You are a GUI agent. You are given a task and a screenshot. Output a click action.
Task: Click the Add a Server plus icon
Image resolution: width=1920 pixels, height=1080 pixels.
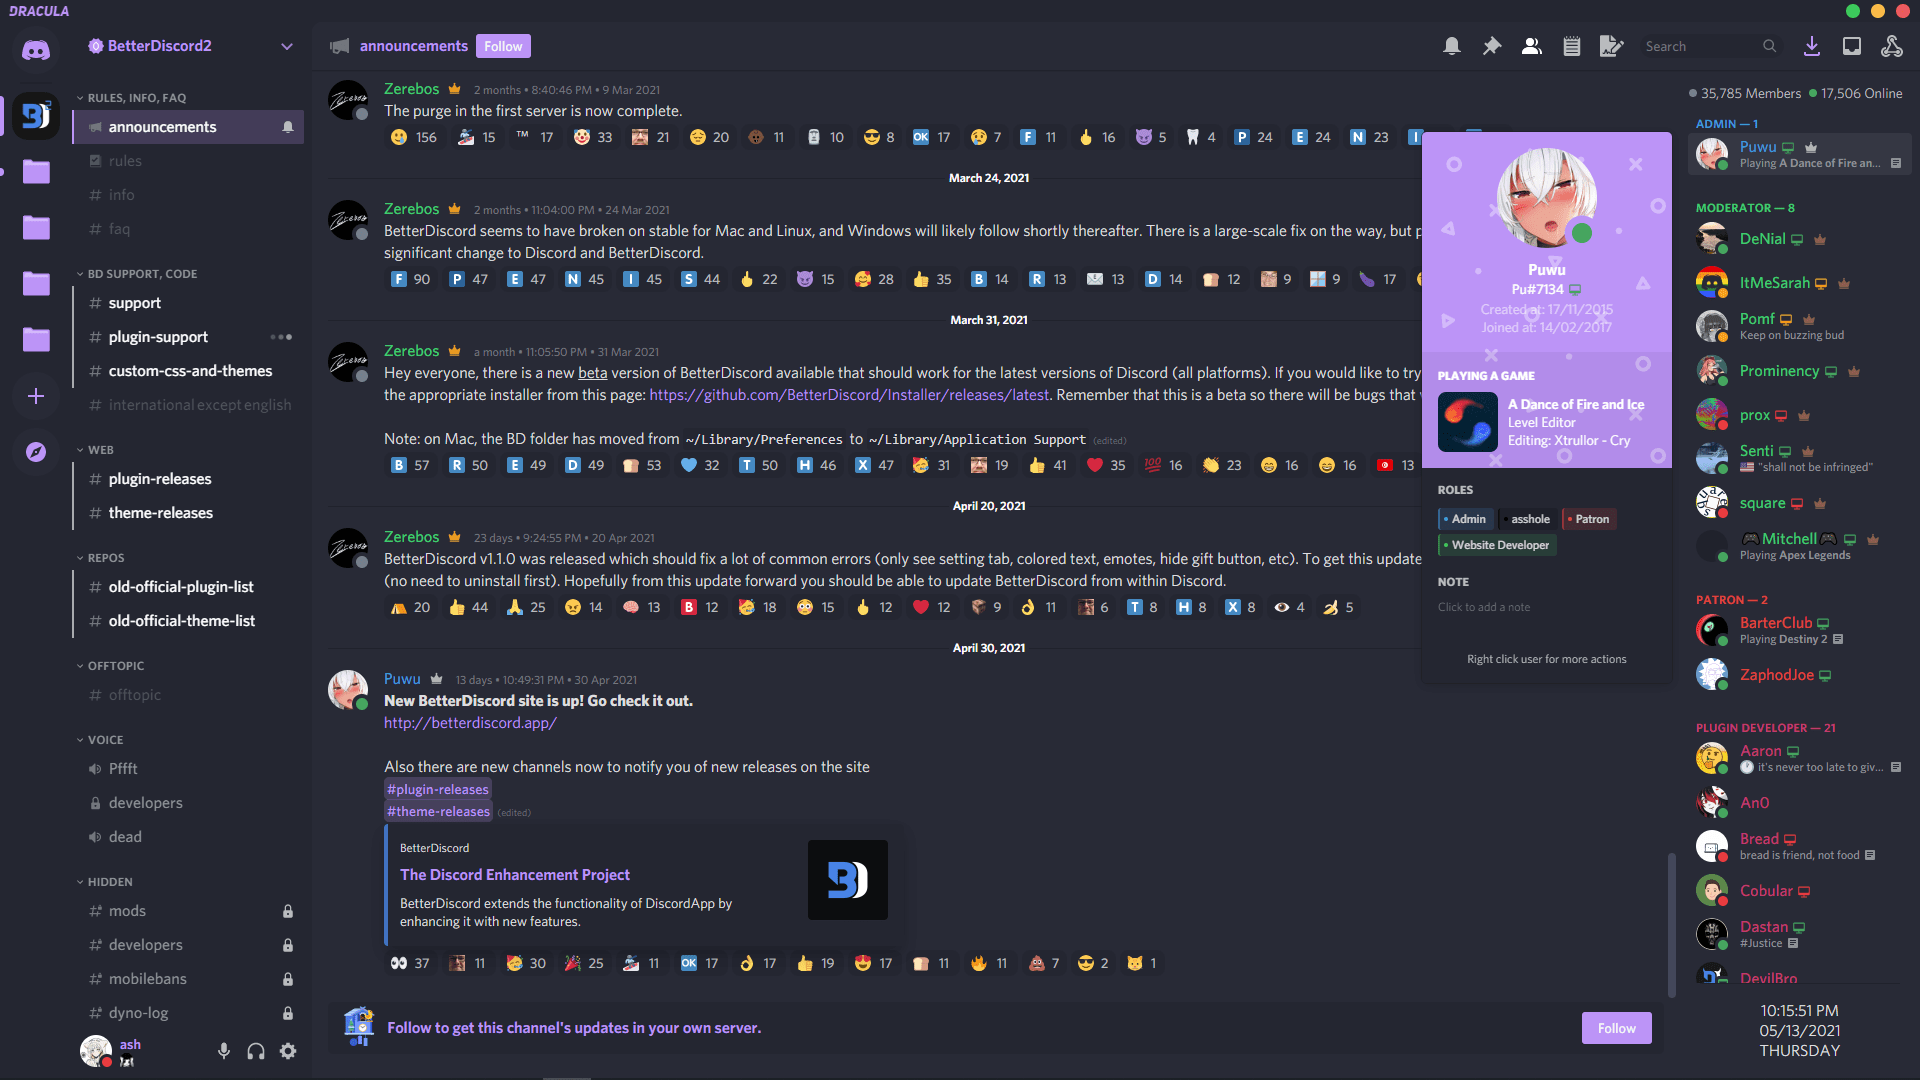coord(36,396)
